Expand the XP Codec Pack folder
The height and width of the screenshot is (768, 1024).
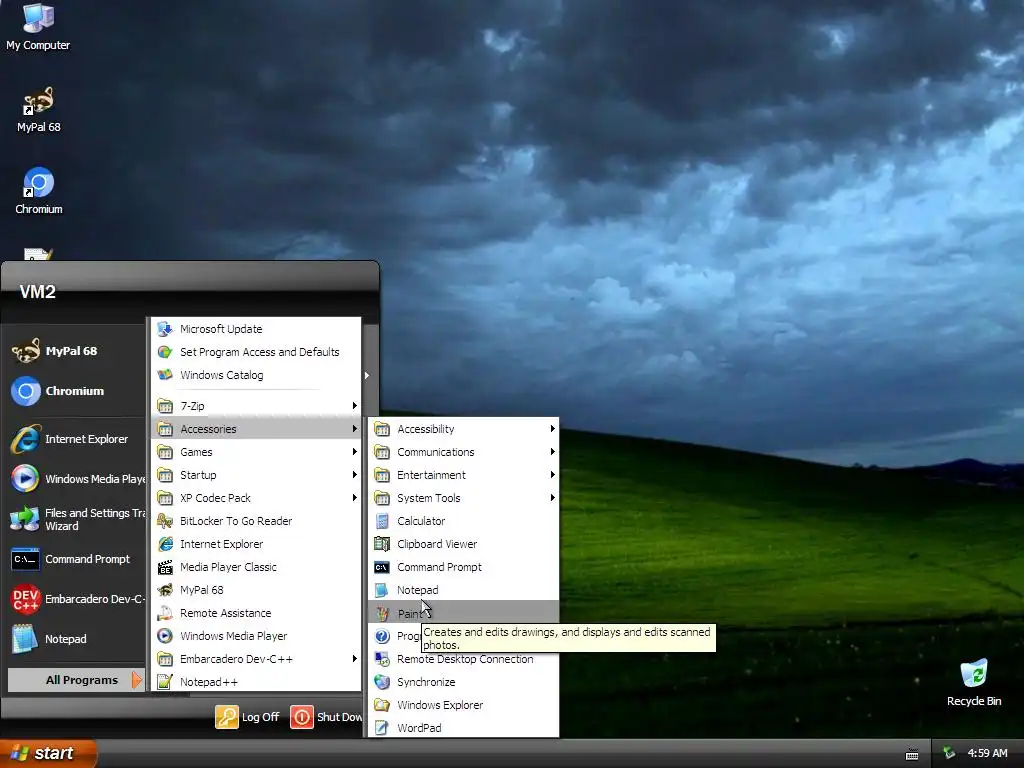tap(256, 498)
